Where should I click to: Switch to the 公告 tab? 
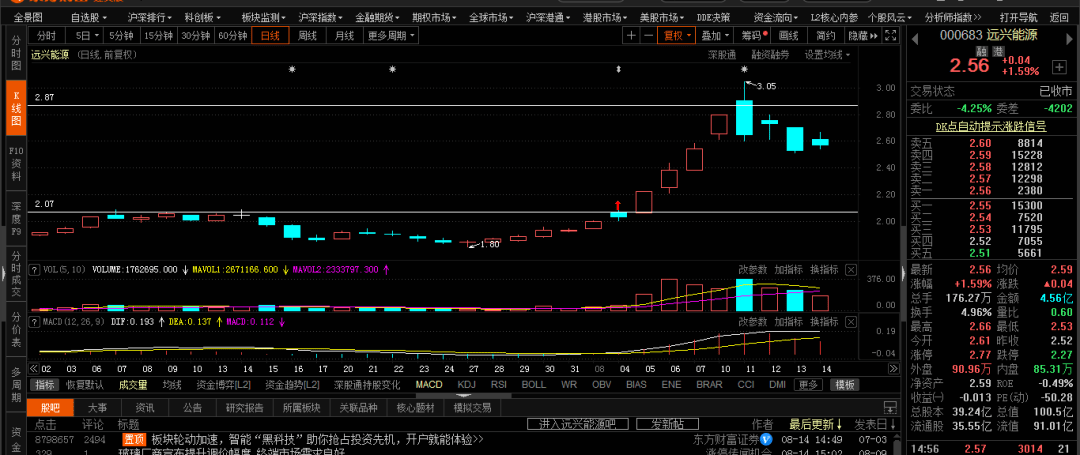(192, 408)
